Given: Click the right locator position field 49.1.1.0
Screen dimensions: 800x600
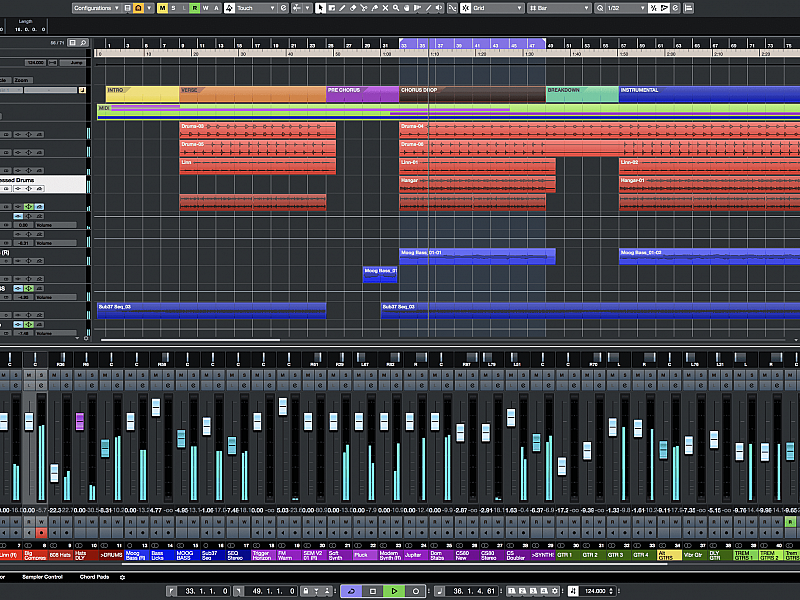Looking at the screenshot, I should click(x=272, y=591).
